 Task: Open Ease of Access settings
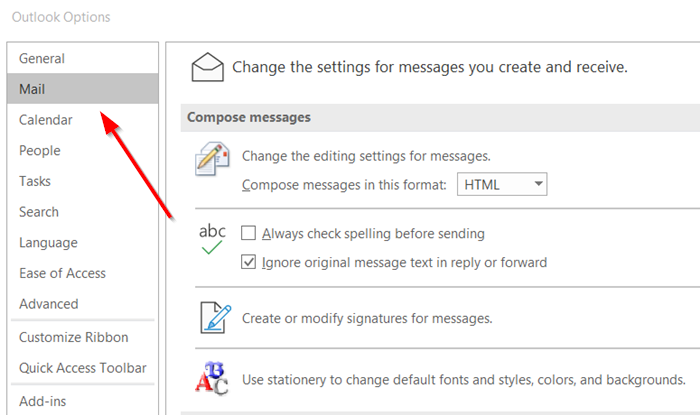[62, 273]
